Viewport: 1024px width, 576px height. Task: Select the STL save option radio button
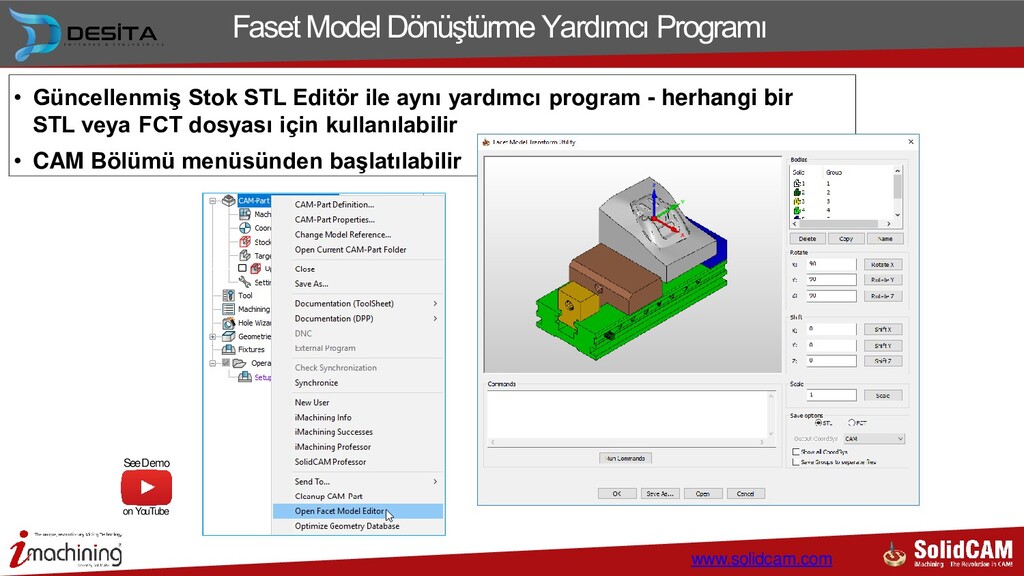[818, 423]
